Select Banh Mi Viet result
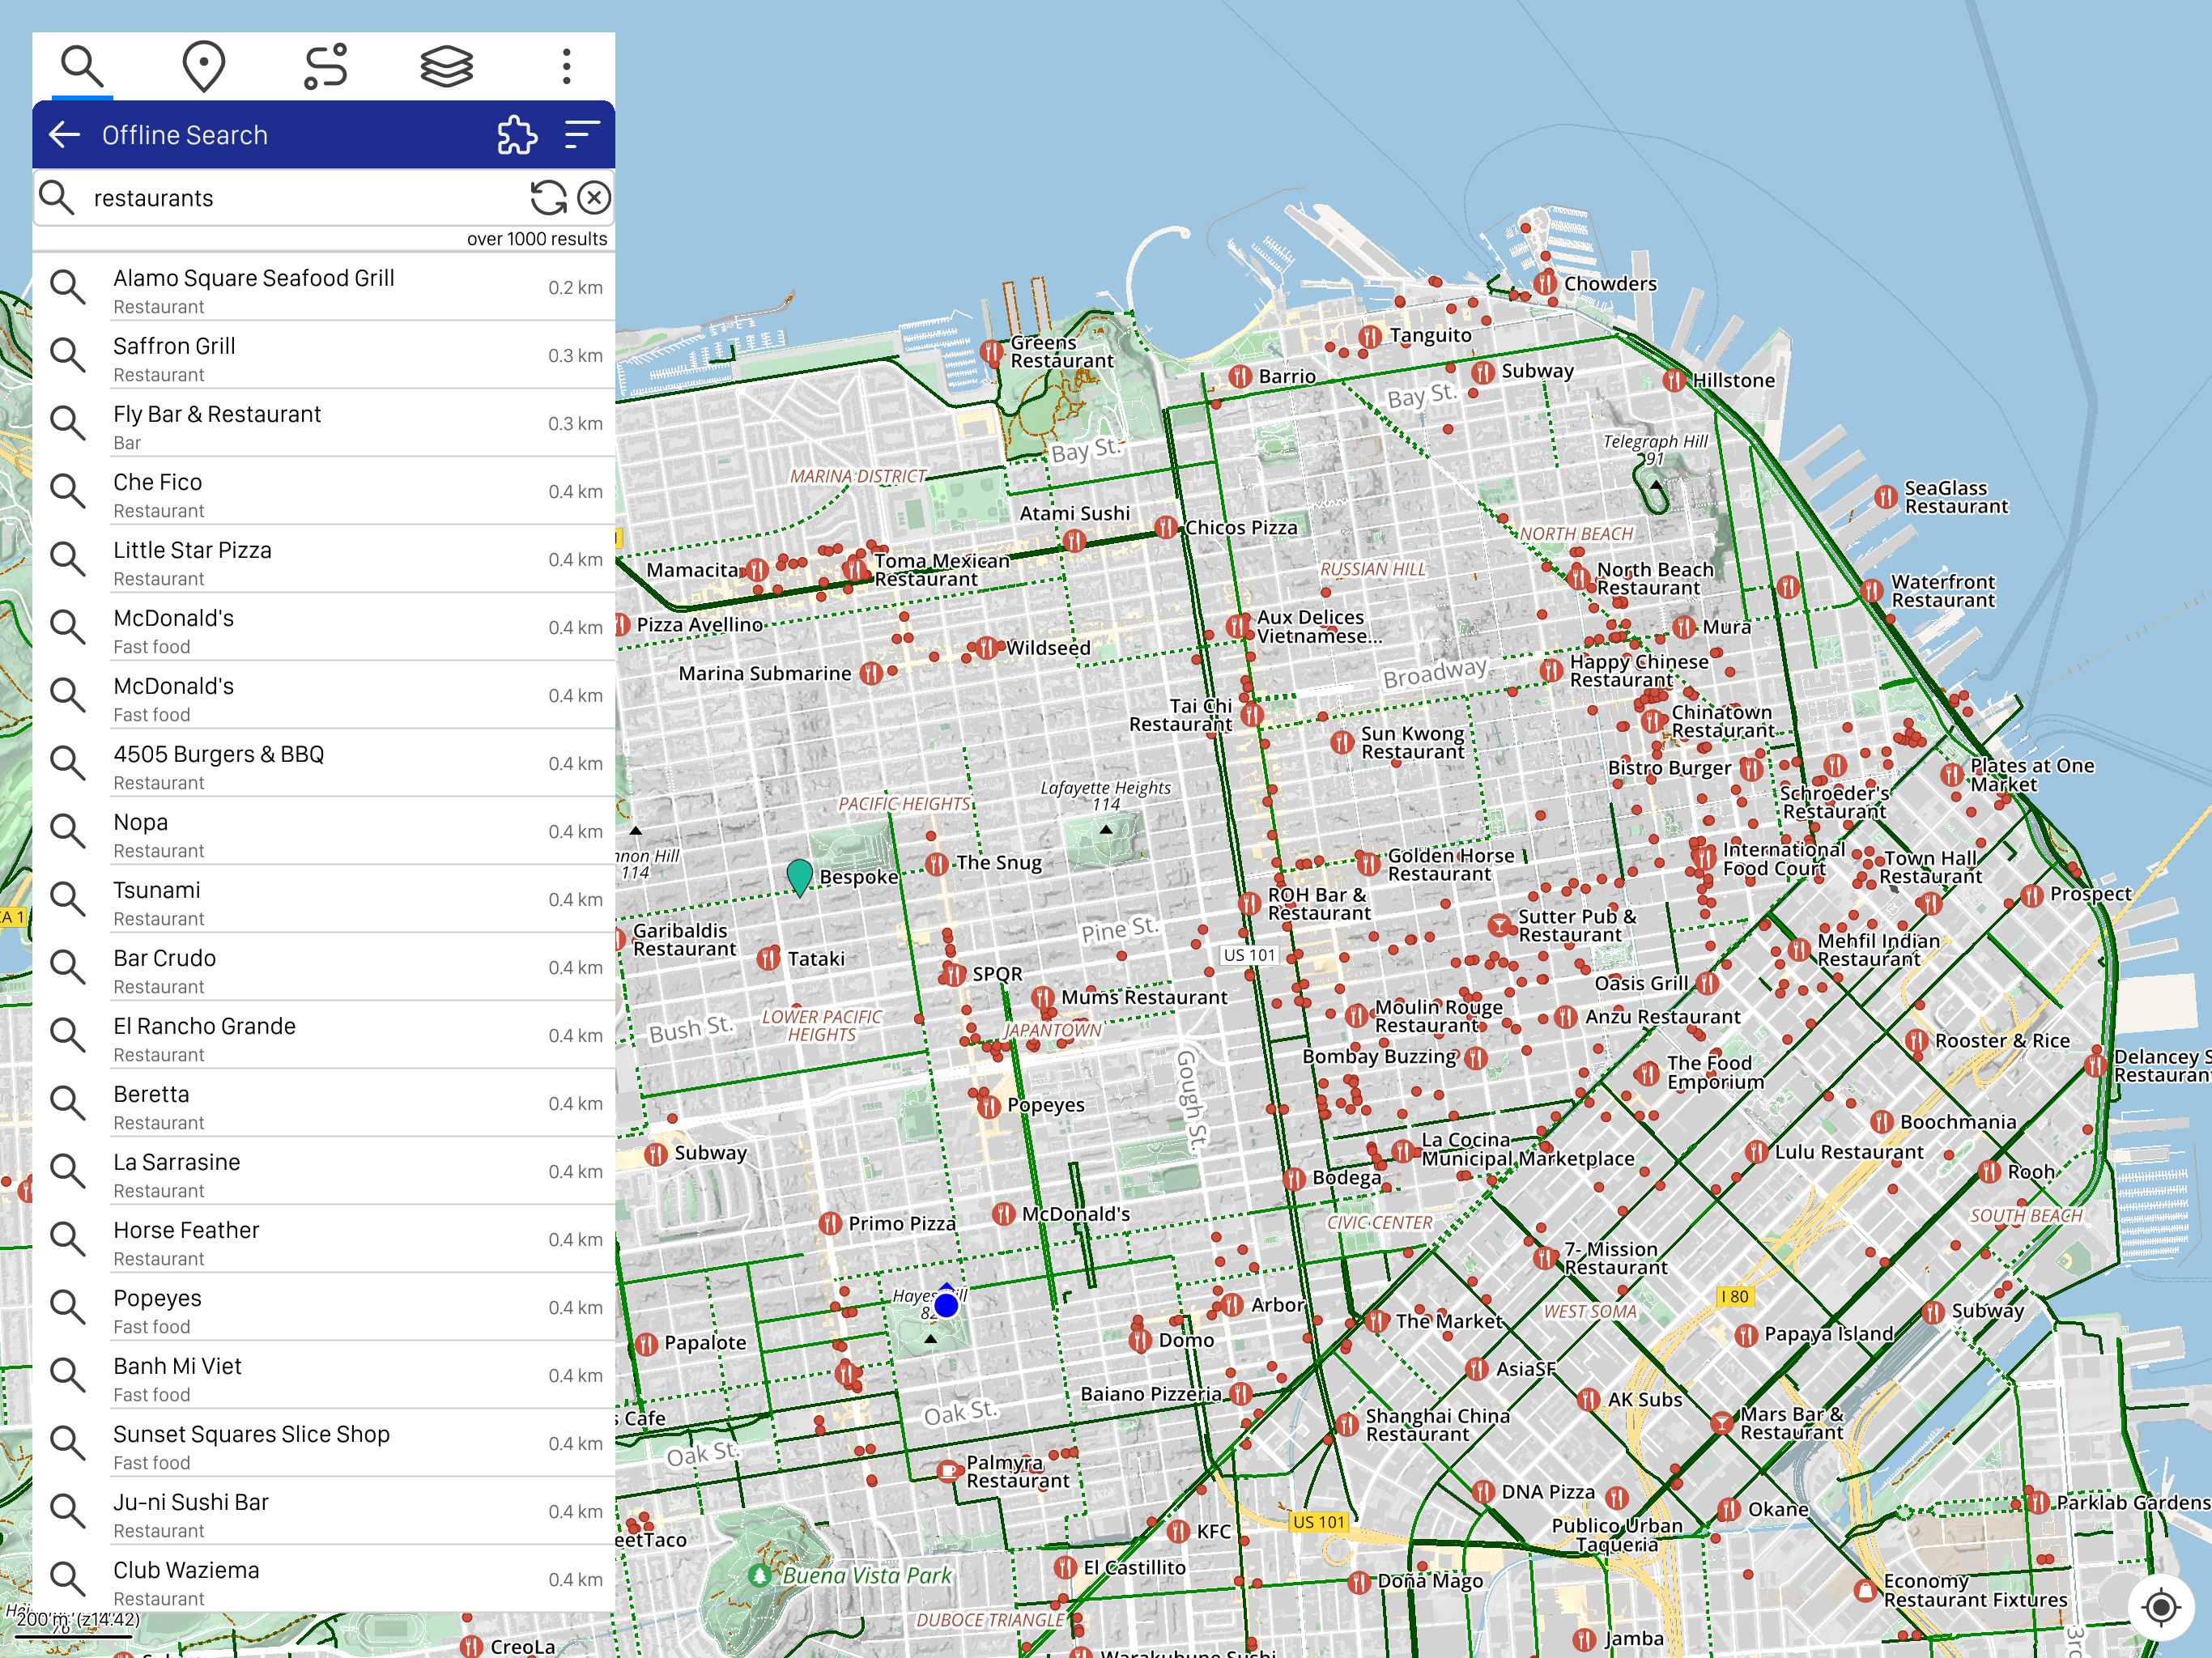This screenshot has height=1658, width=2212. click(x=324, y=1376)
